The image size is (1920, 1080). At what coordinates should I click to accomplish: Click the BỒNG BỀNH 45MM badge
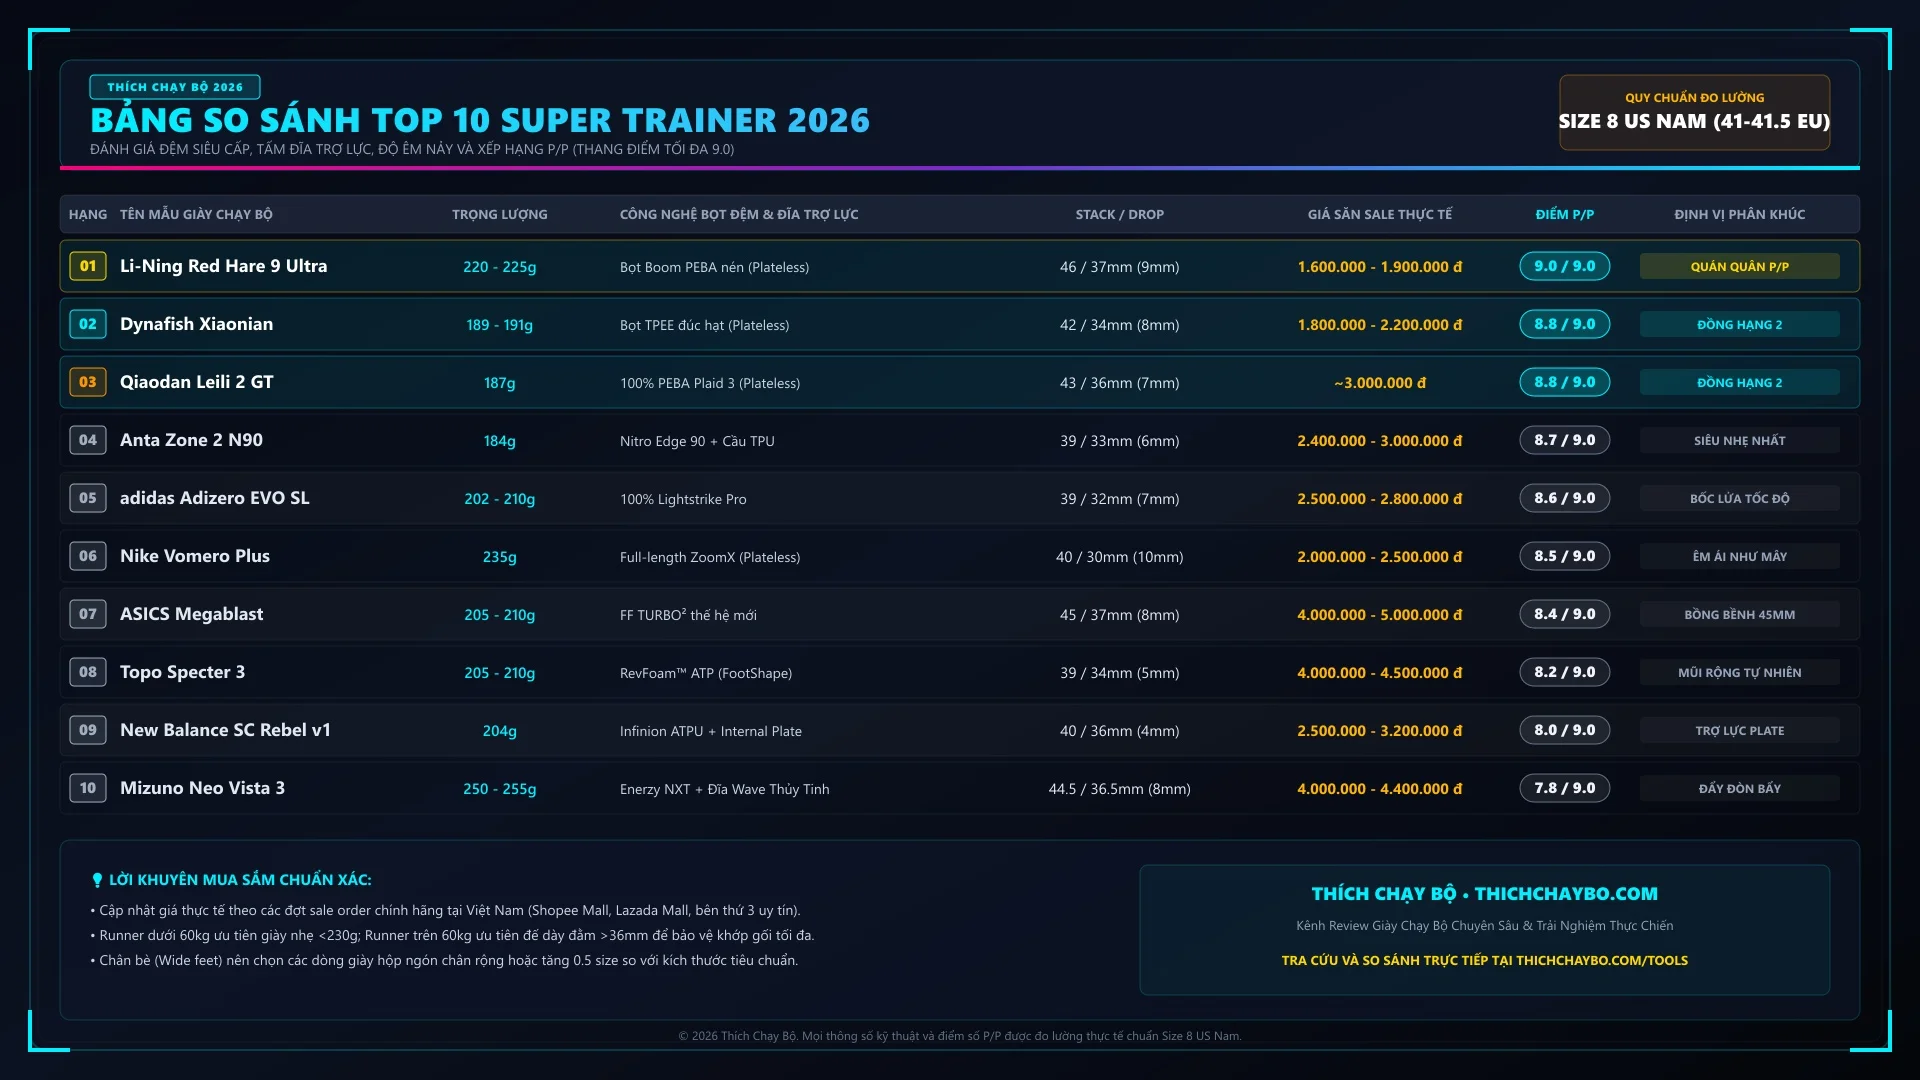tap(1739, 614)
